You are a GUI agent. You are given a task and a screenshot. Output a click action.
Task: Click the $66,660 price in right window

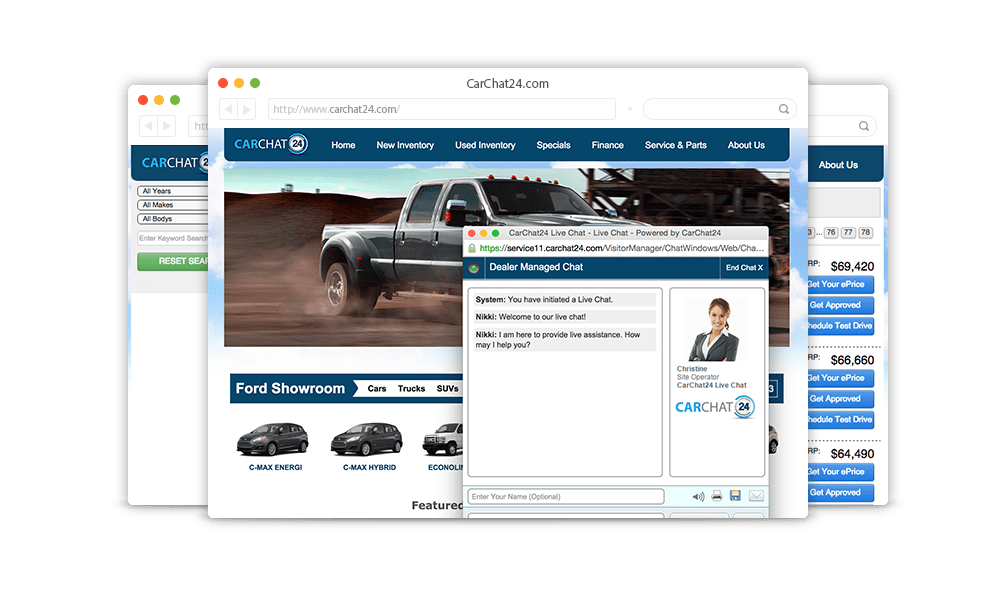(852, 360)
